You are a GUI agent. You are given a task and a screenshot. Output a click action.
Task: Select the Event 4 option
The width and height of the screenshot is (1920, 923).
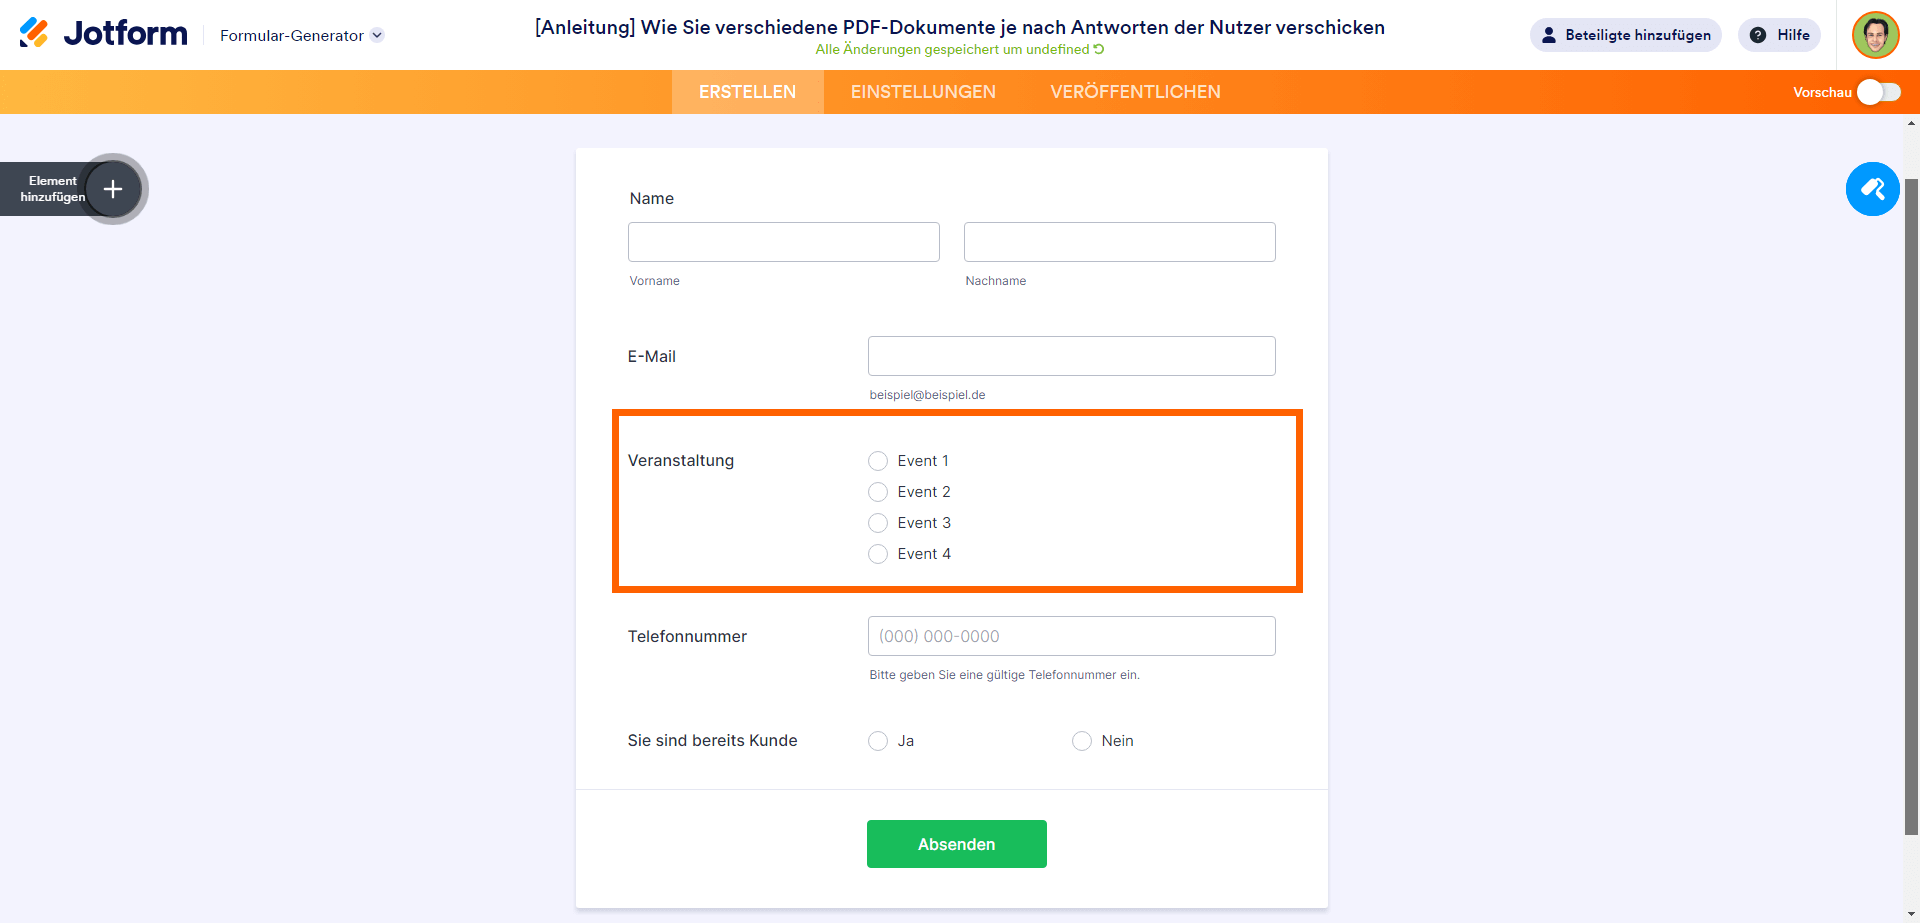(x=878, y=554)
